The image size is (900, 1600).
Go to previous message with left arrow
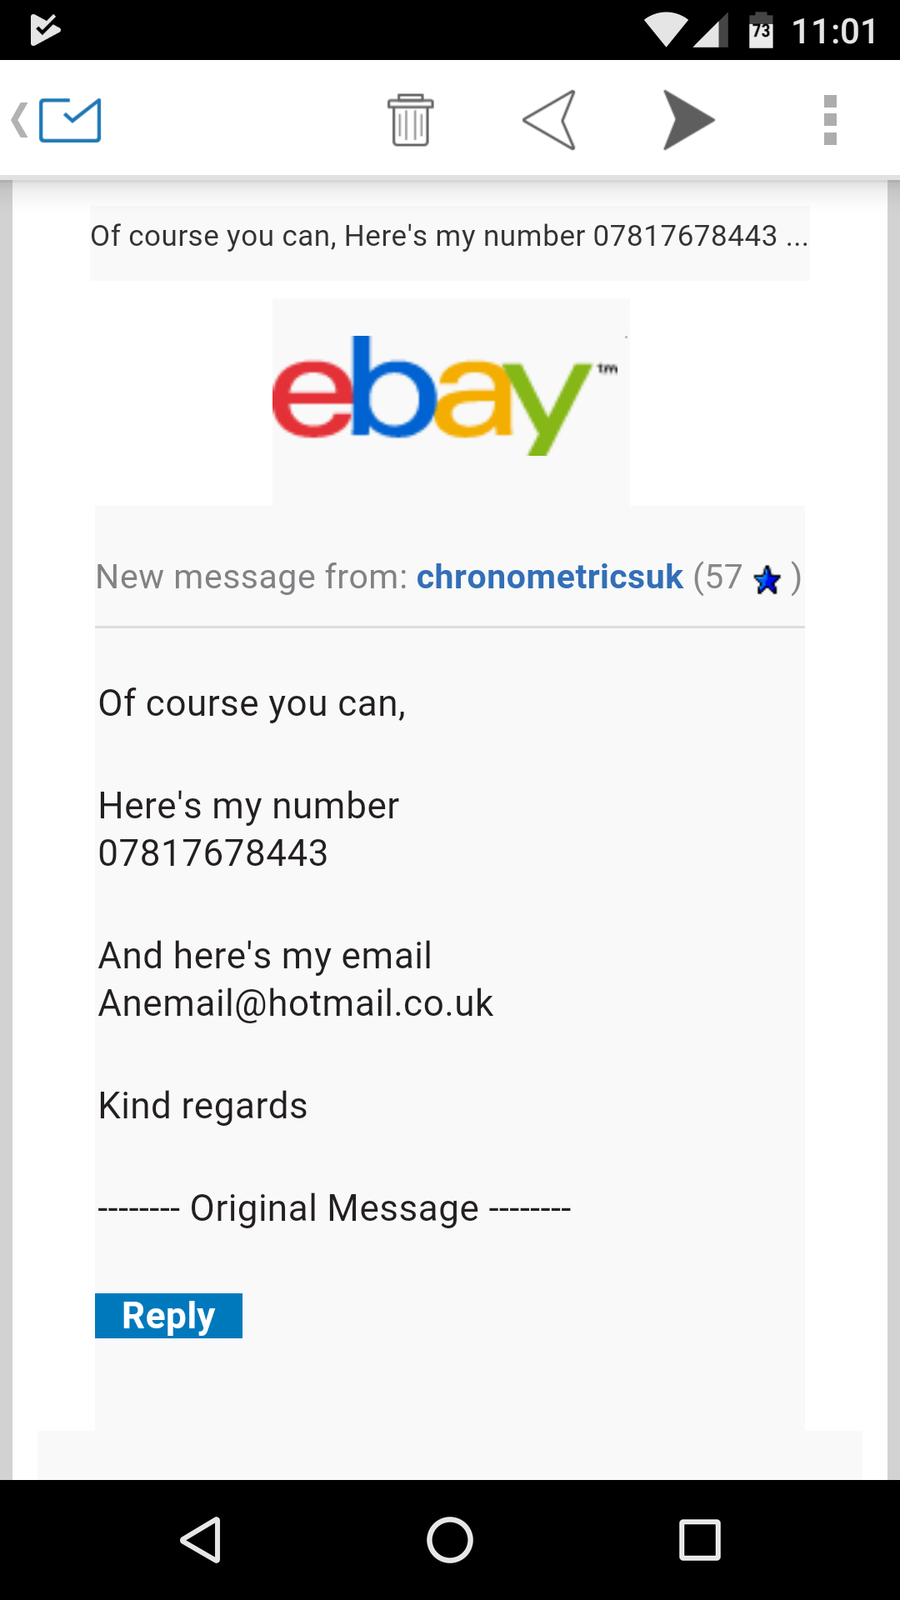pyautogui.click(x=550, y=121)
